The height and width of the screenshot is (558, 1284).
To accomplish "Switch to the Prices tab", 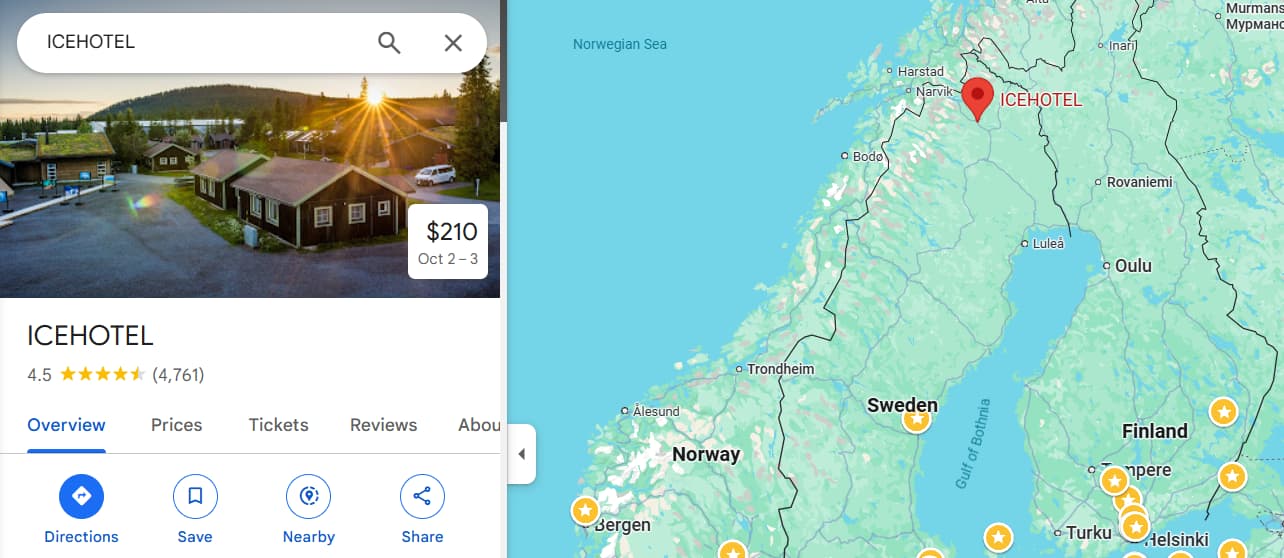I will click(177, 425).
